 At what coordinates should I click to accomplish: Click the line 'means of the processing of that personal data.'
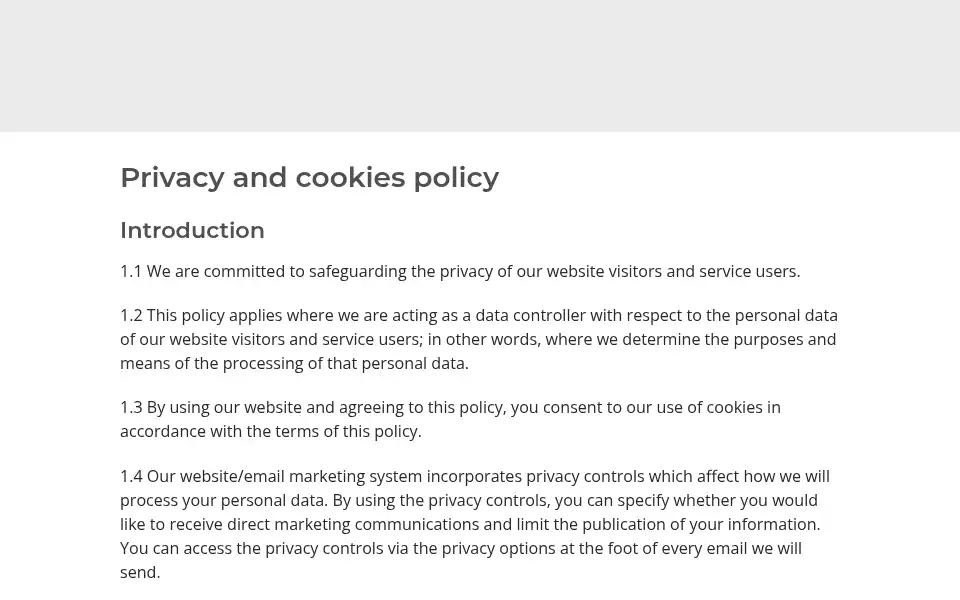[x=294, y=363]
